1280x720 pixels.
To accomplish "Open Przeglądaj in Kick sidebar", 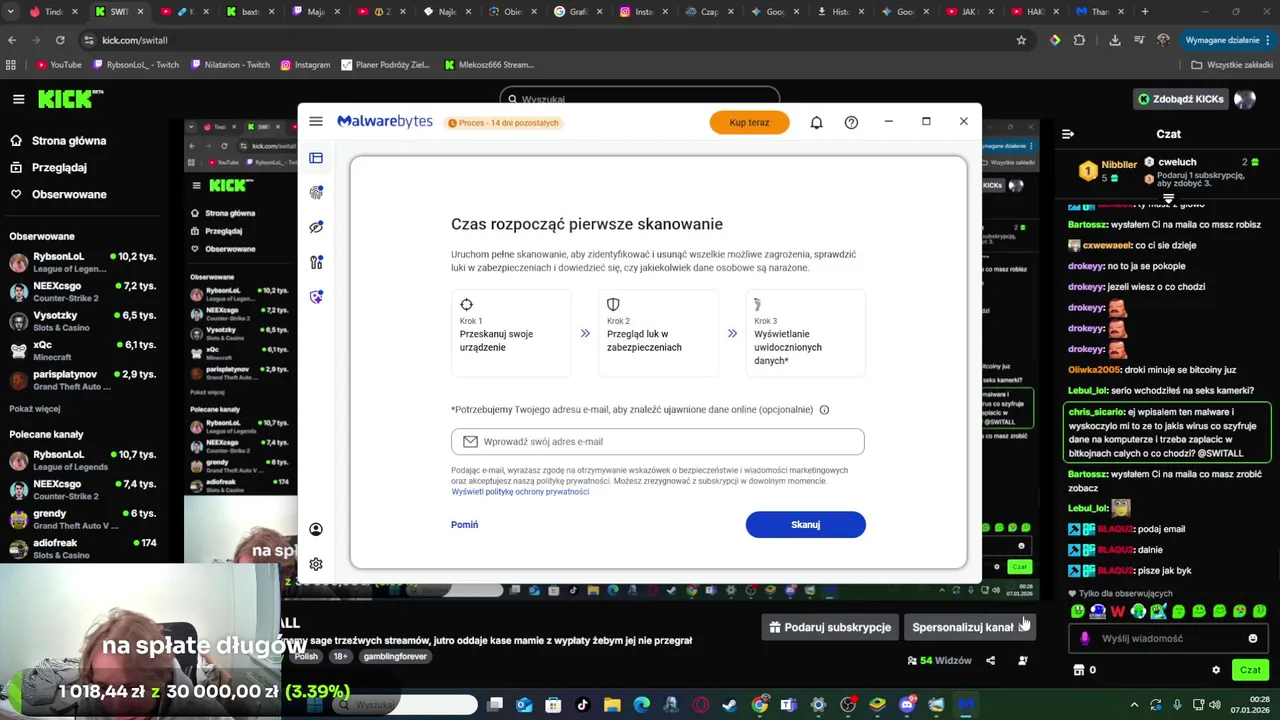I will click(49, 168).
